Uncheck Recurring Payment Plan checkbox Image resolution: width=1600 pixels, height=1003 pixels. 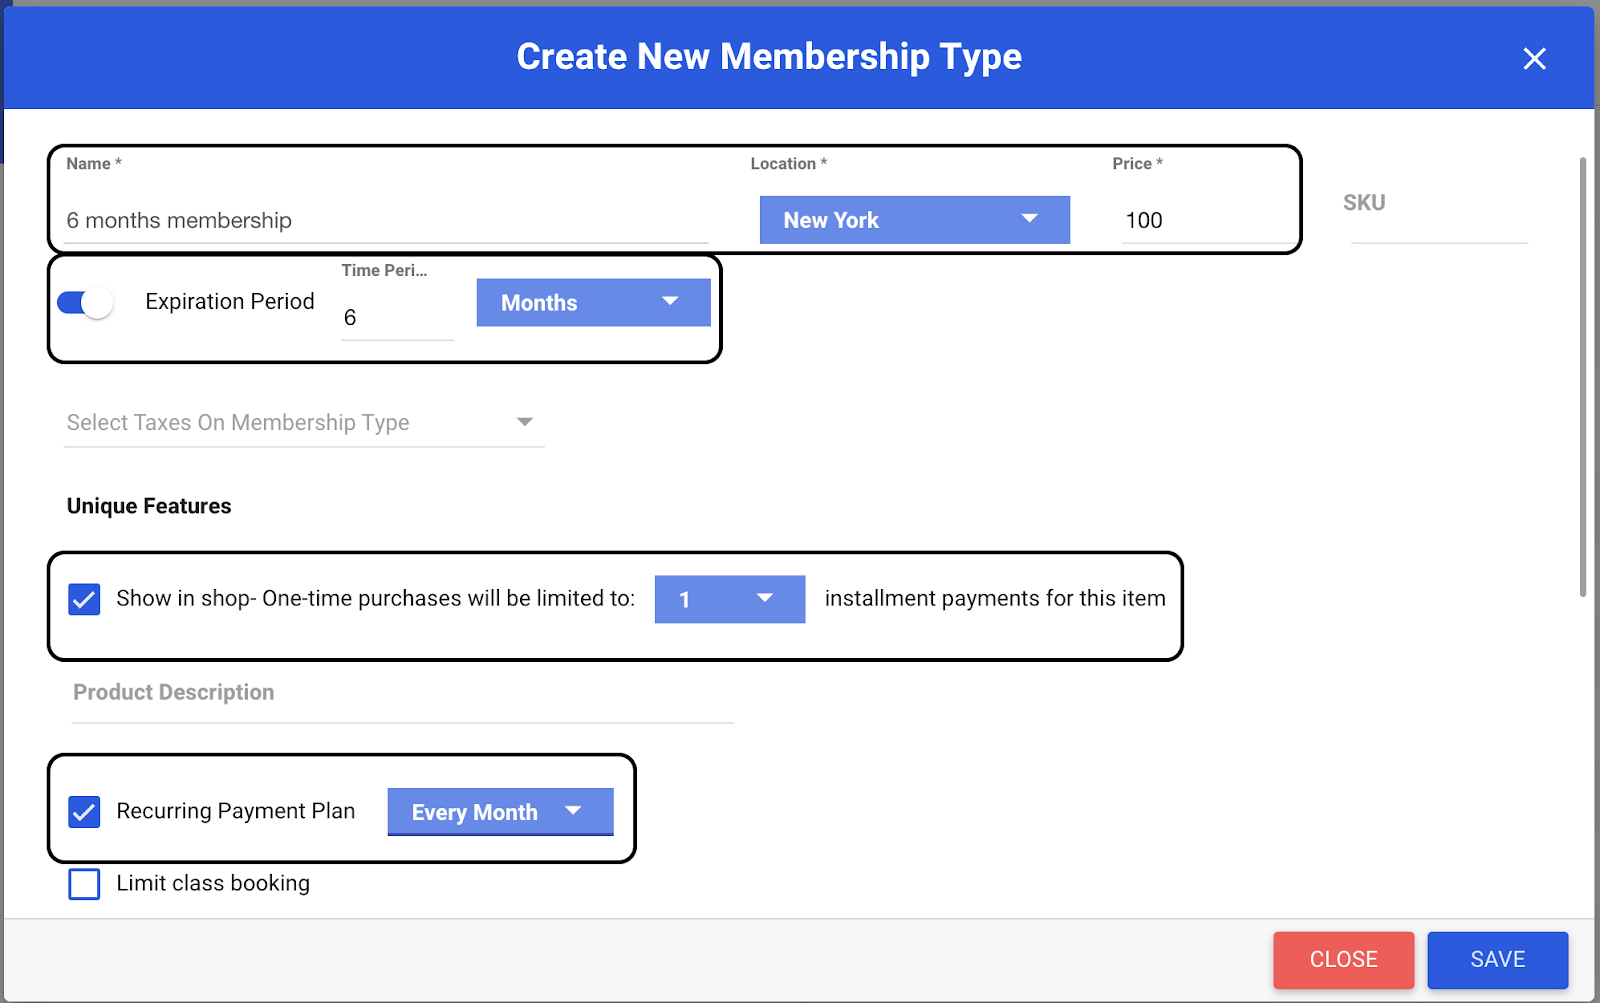(x=84, y=811)
